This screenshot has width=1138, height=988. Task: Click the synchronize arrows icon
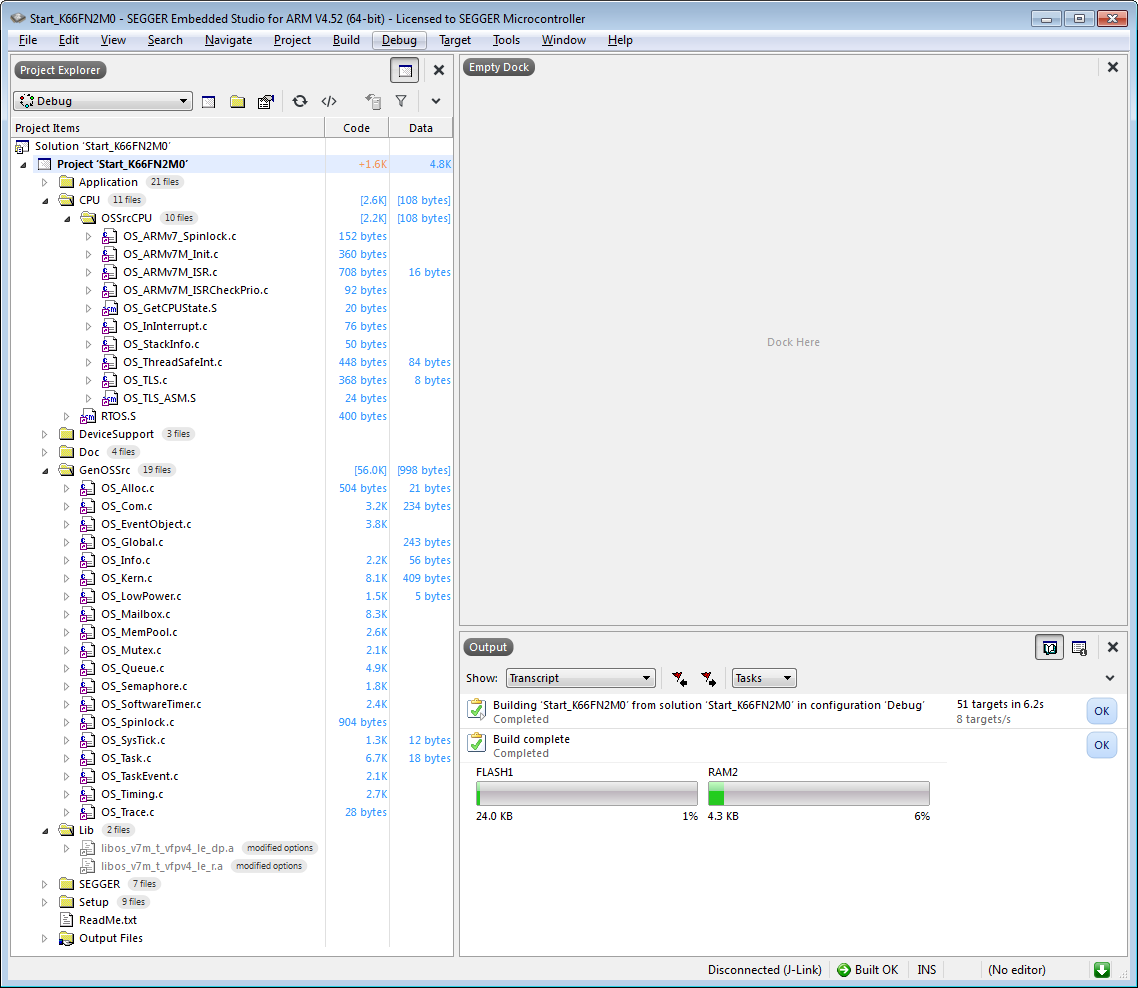300,101
